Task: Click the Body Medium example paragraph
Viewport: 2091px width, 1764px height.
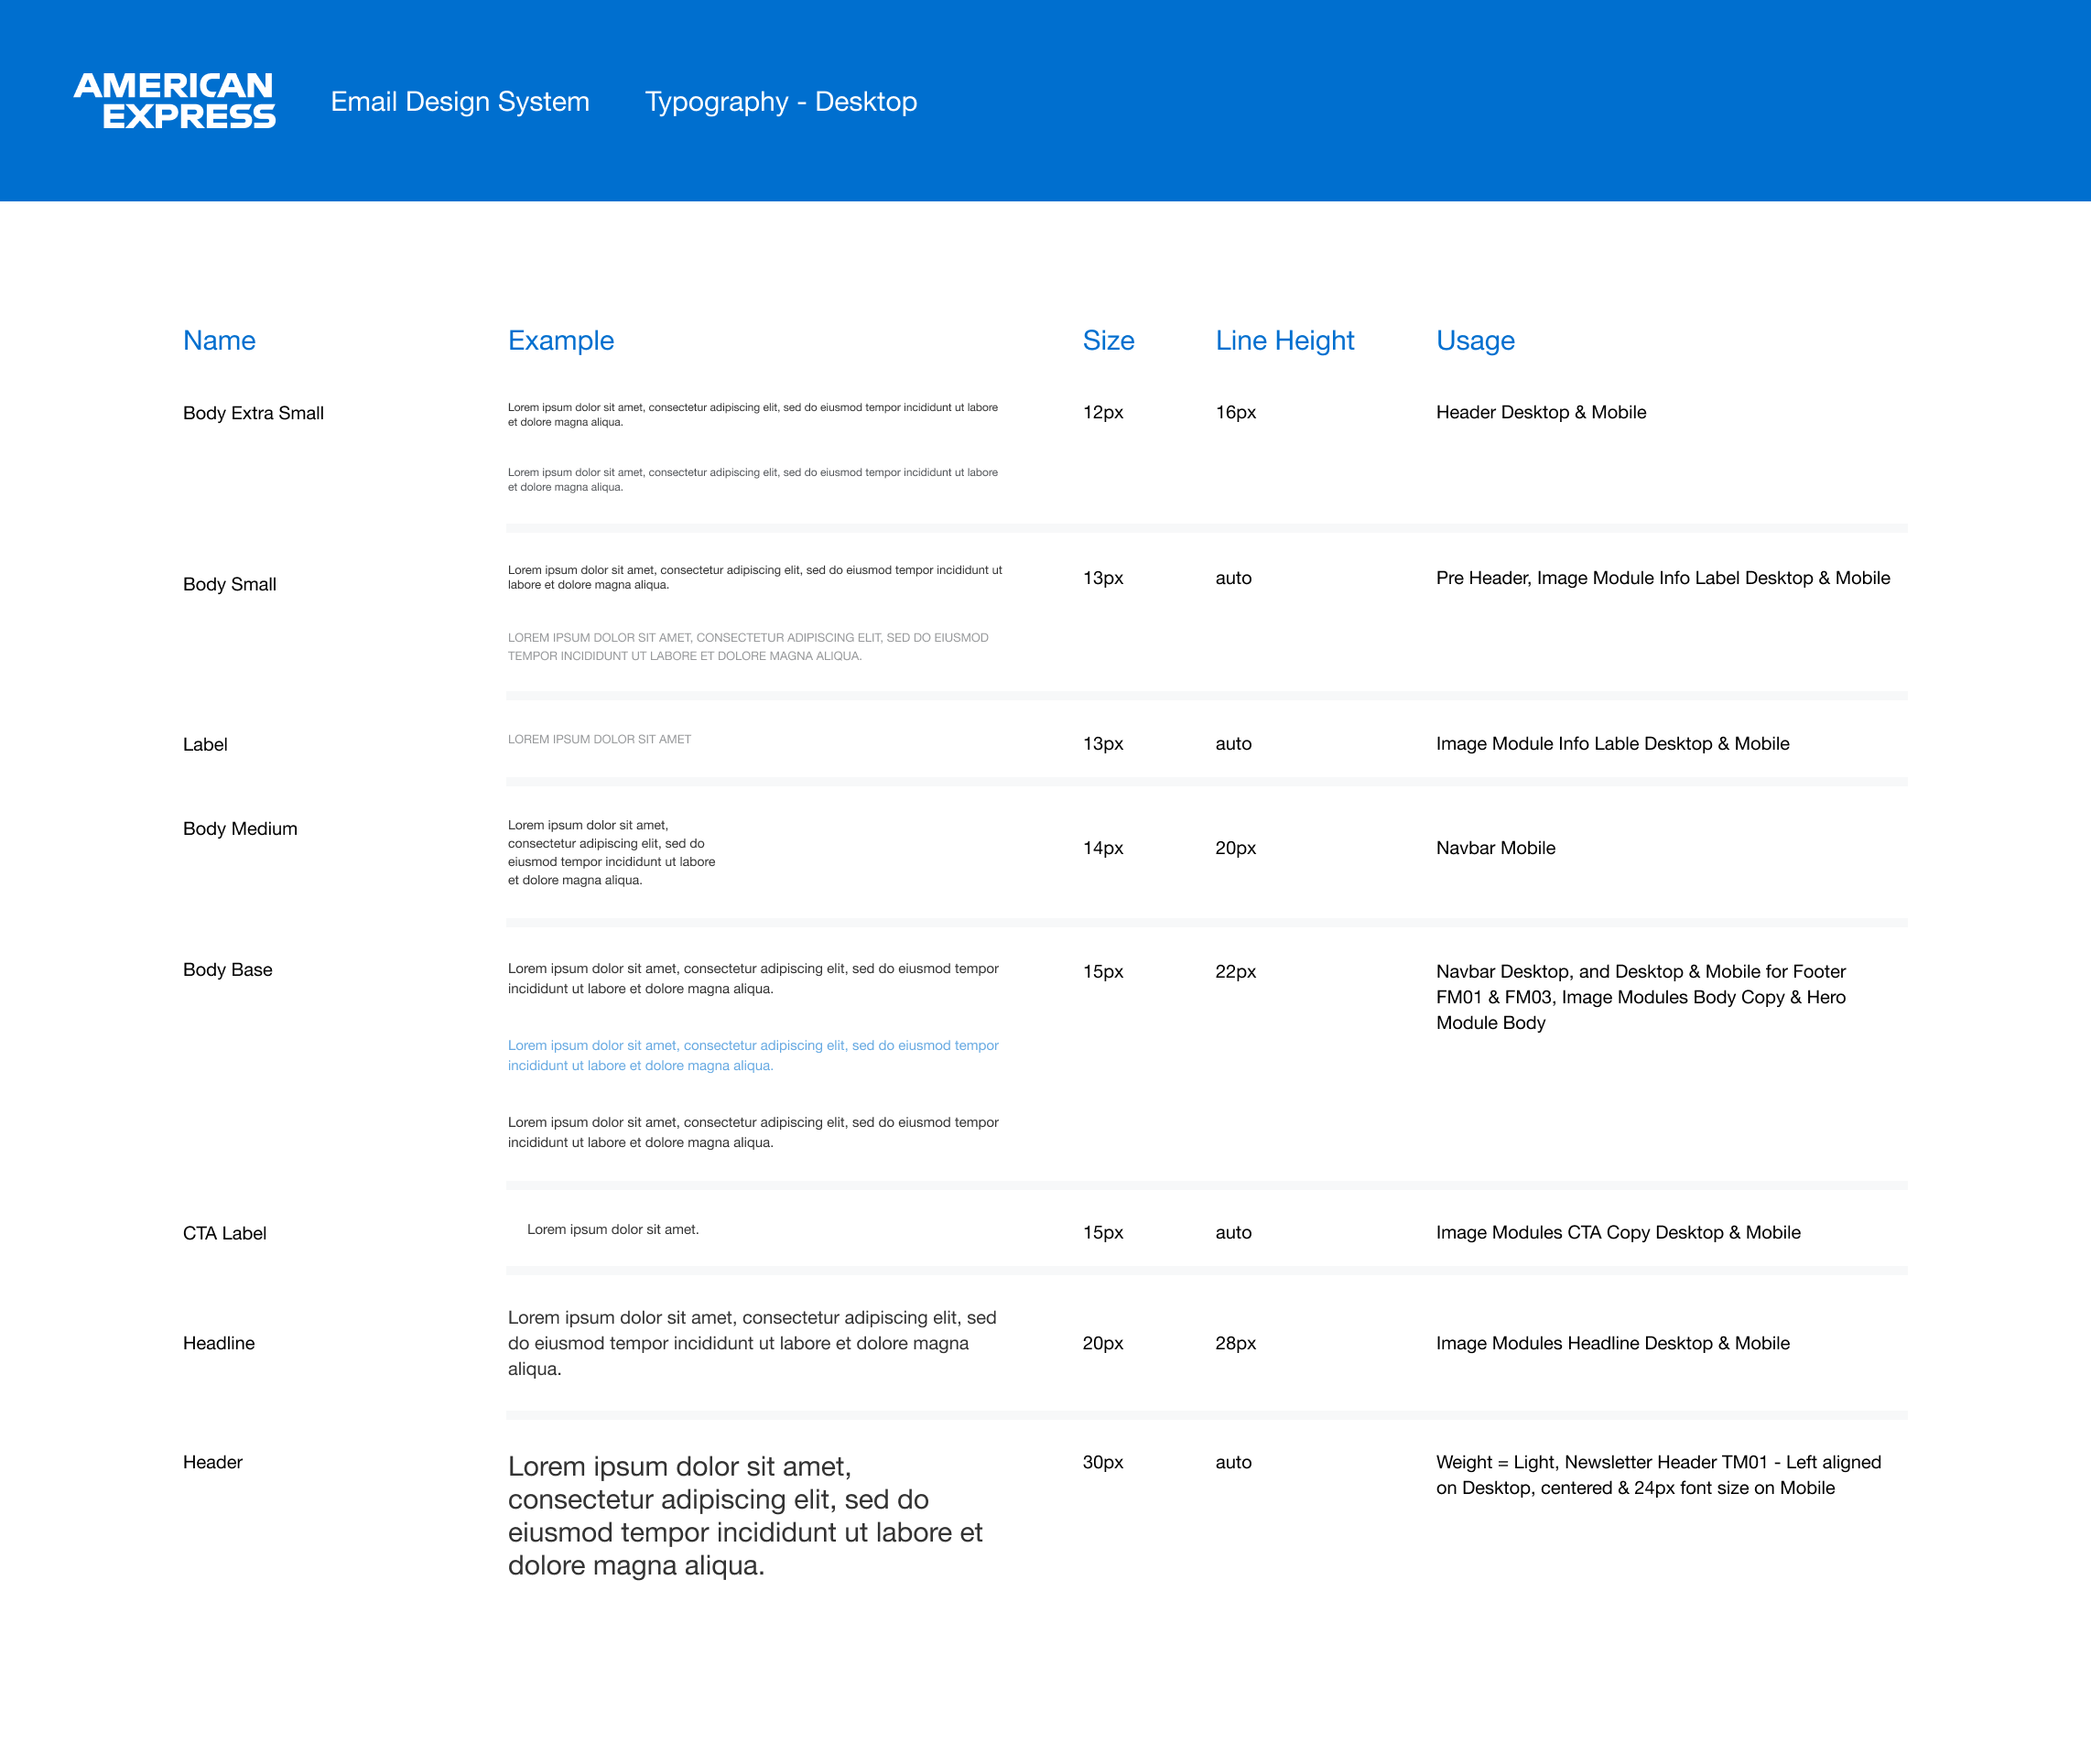Action: pyautogui.click(x=611, y=852)
